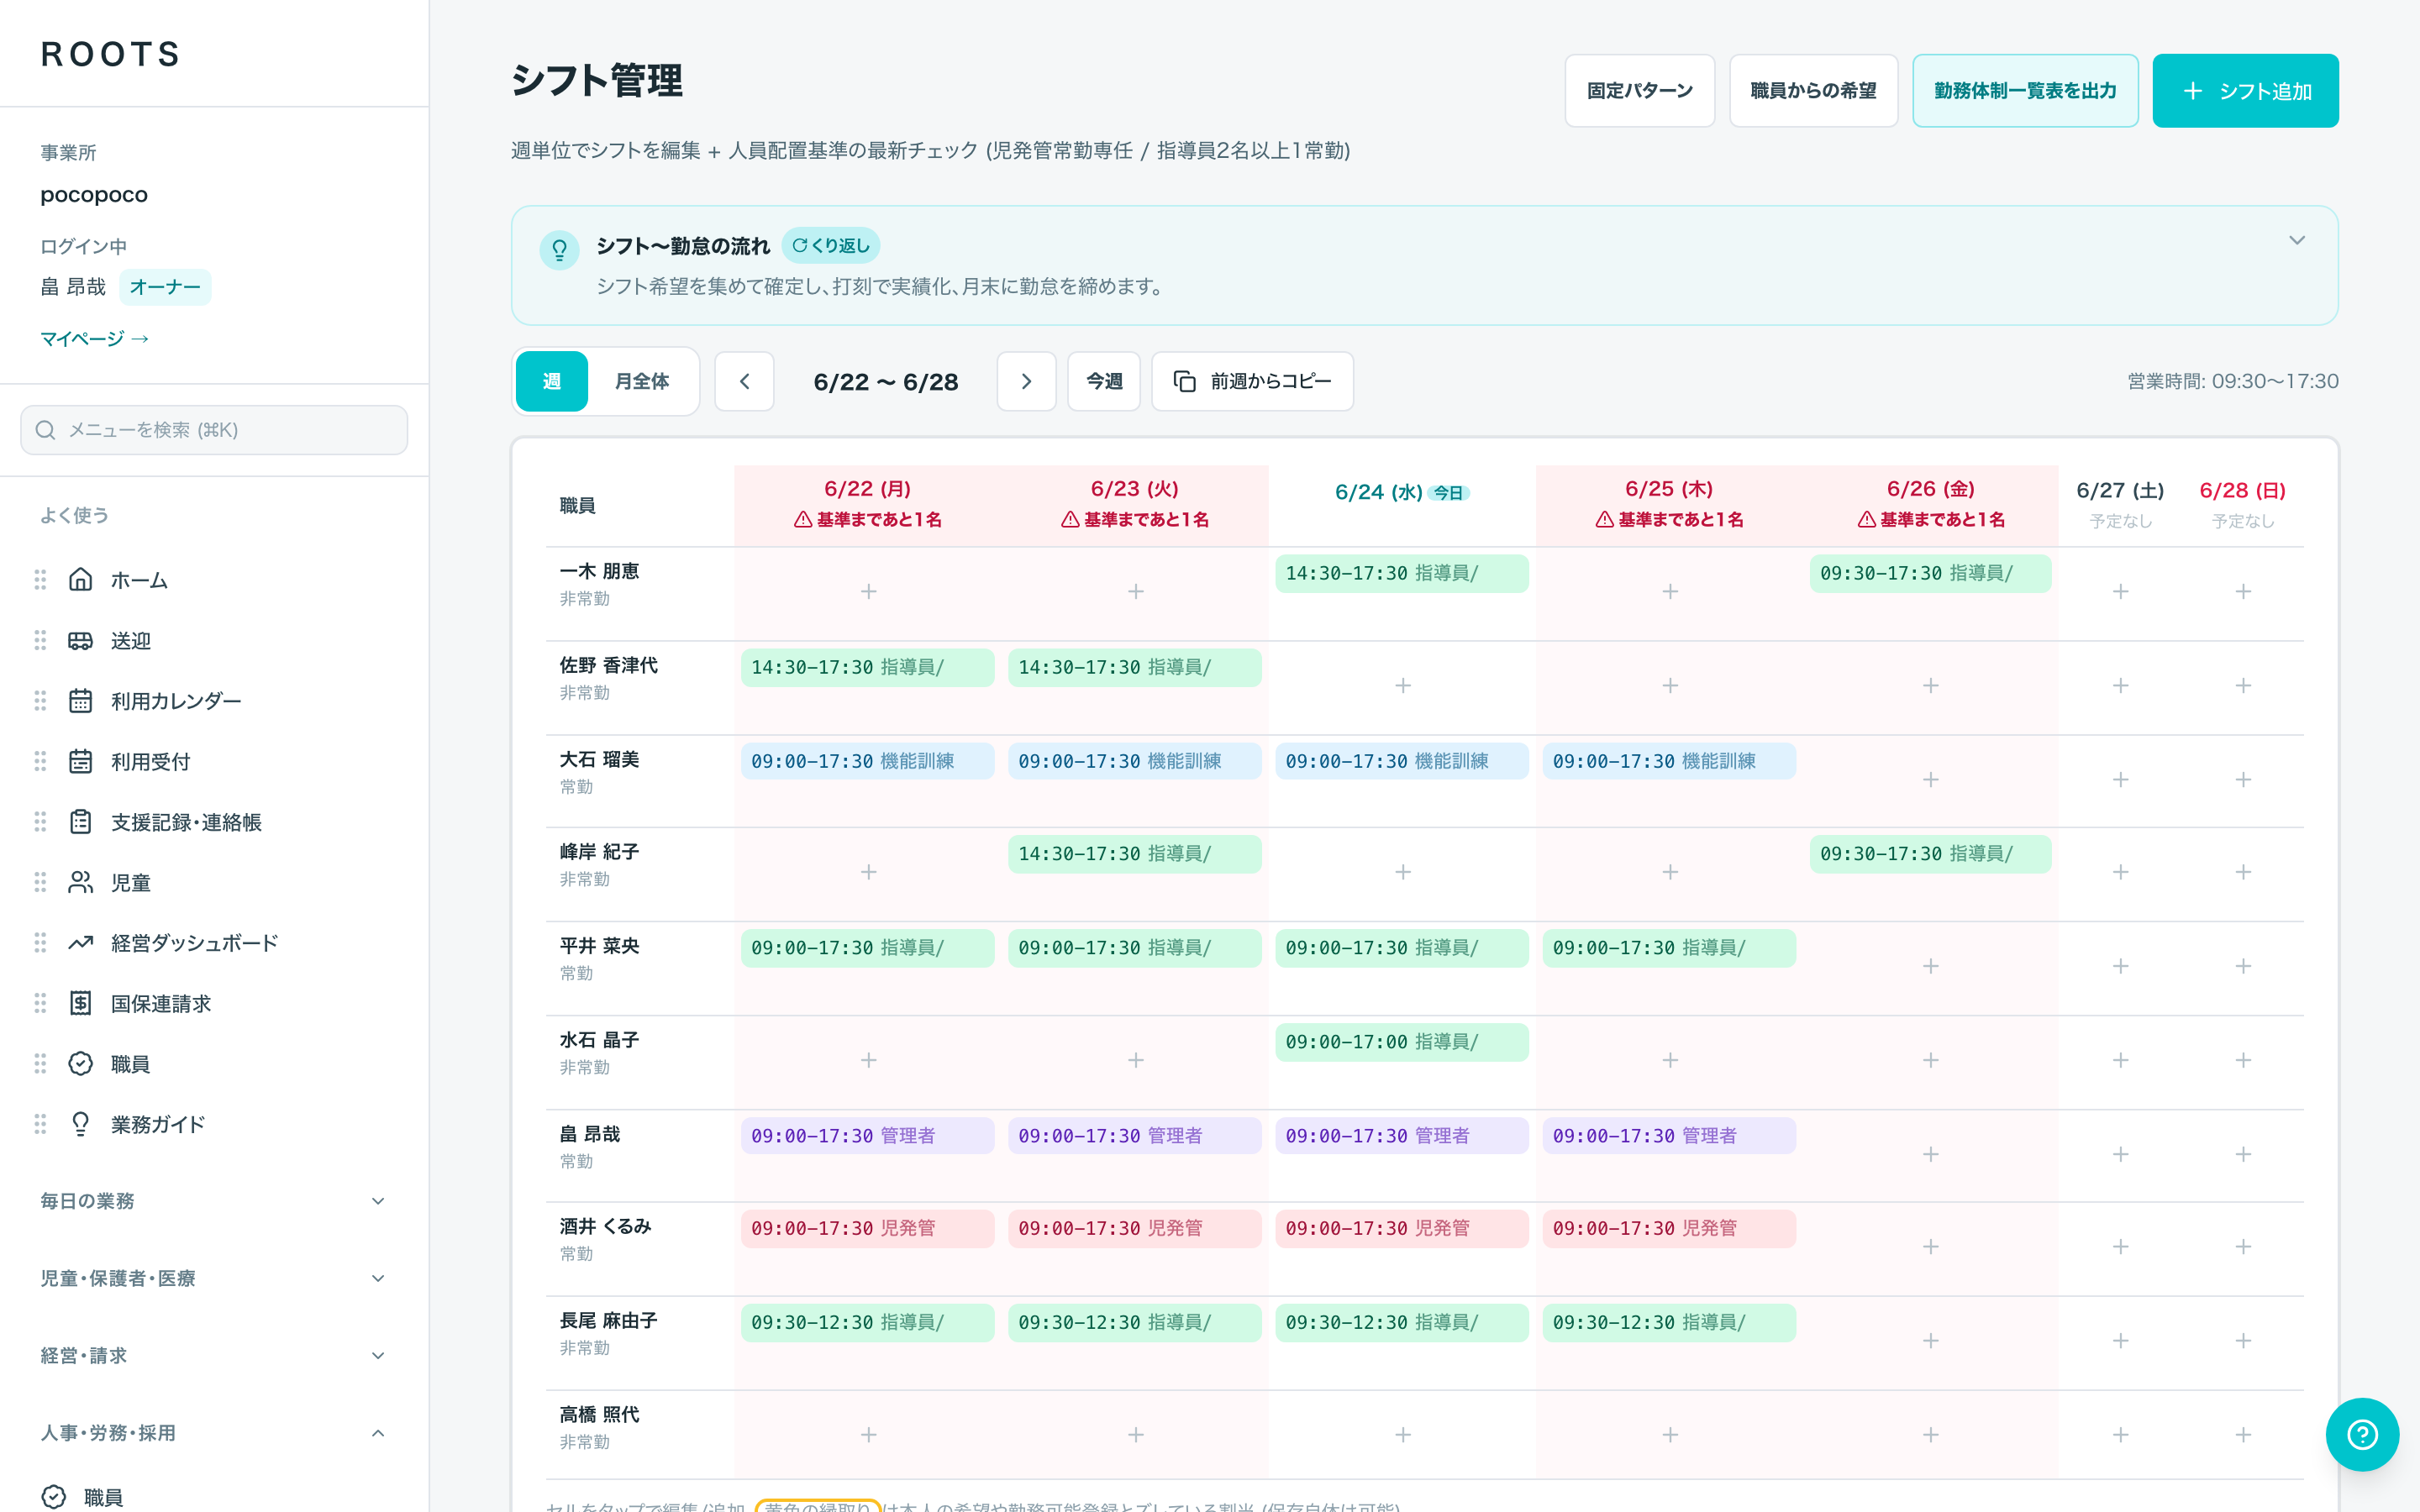
Task: Add shift for 一木 朋恵 on 6/22
Action: 868,592
